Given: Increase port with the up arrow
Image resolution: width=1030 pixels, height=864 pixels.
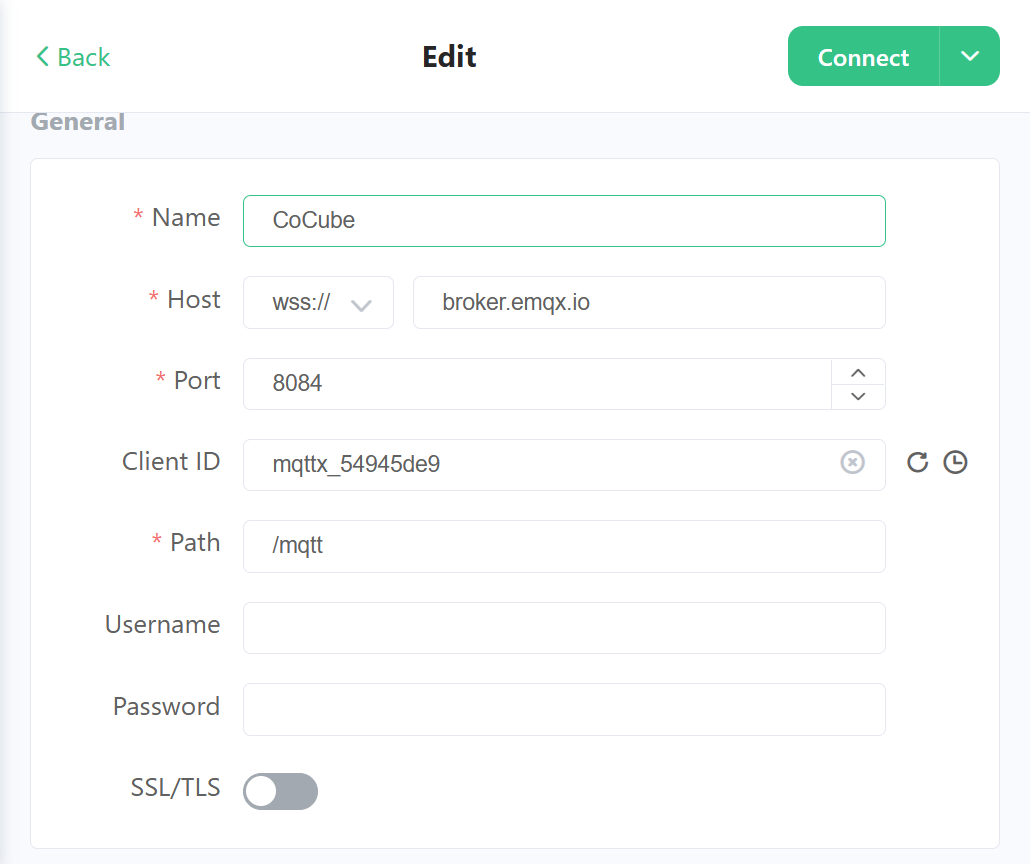Looking at the screenshot, I should pyautogui.click(x=858, y=372).
